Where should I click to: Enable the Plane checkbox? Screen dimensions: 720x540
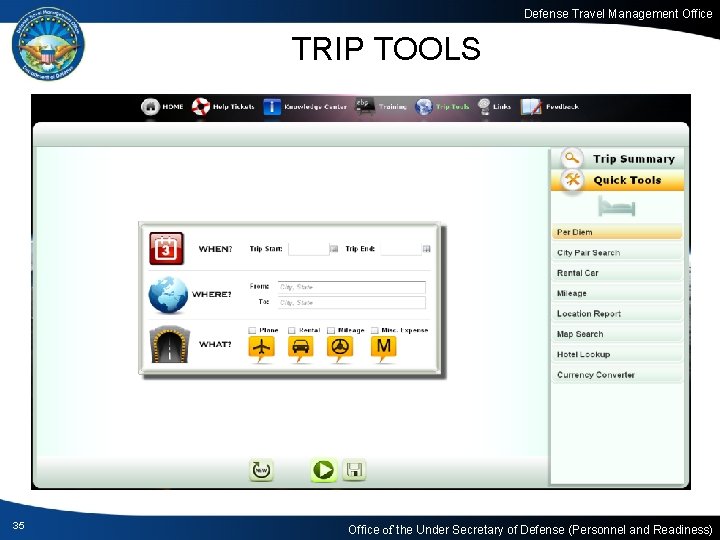[252, 330]
